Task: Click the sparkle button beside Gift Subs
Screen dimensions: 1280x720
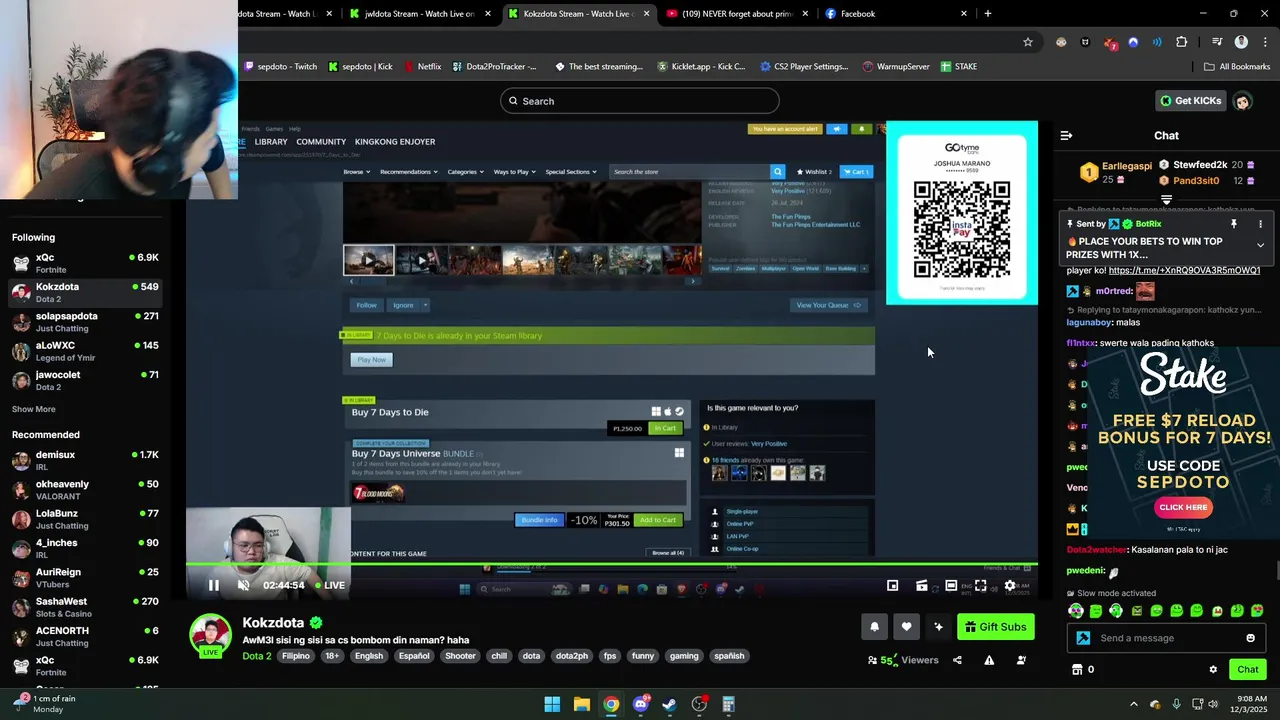Action: (938, 627)
